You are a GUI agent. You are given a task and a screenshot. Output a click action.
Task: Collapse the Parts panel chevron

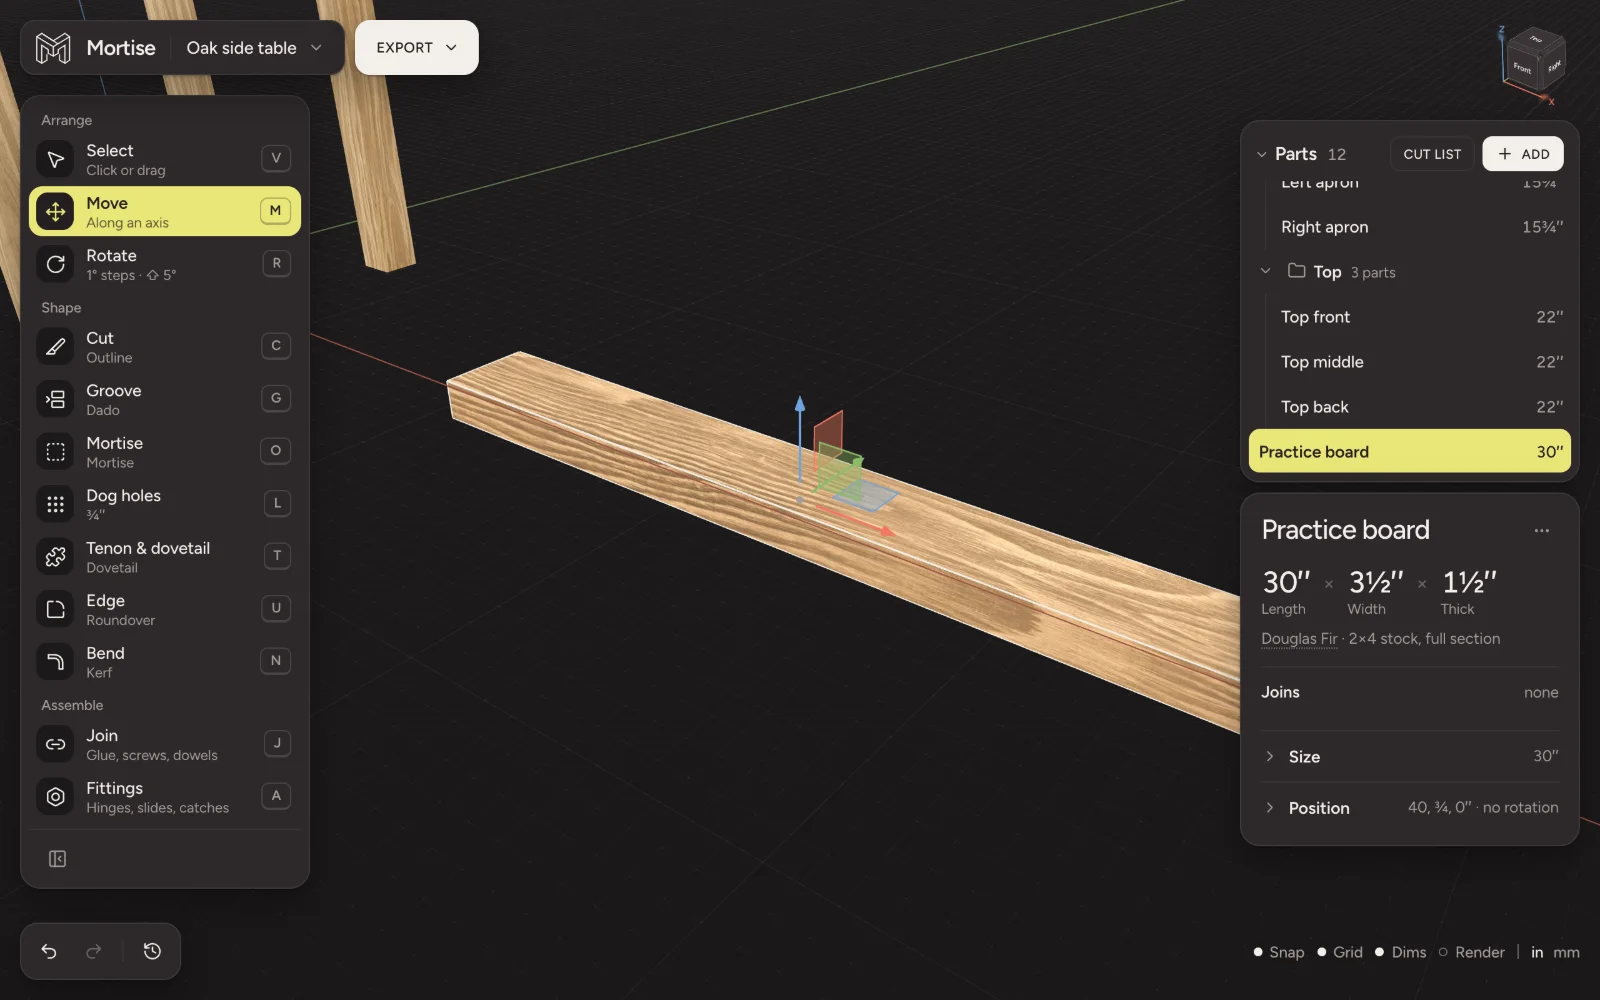pyautogui.click(x=1261, y=154)
